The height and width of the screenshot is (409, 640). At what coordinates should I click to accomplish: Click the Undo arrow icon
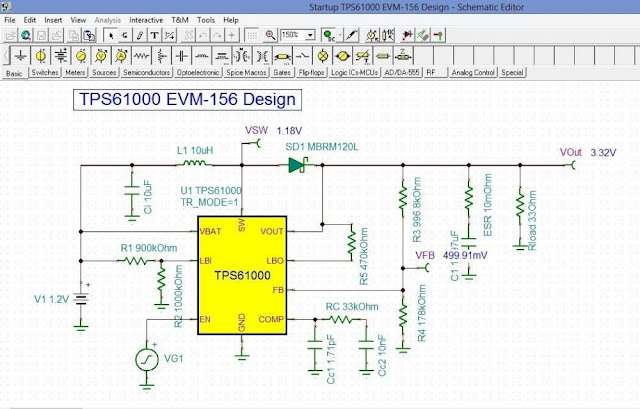pos(203,36)
